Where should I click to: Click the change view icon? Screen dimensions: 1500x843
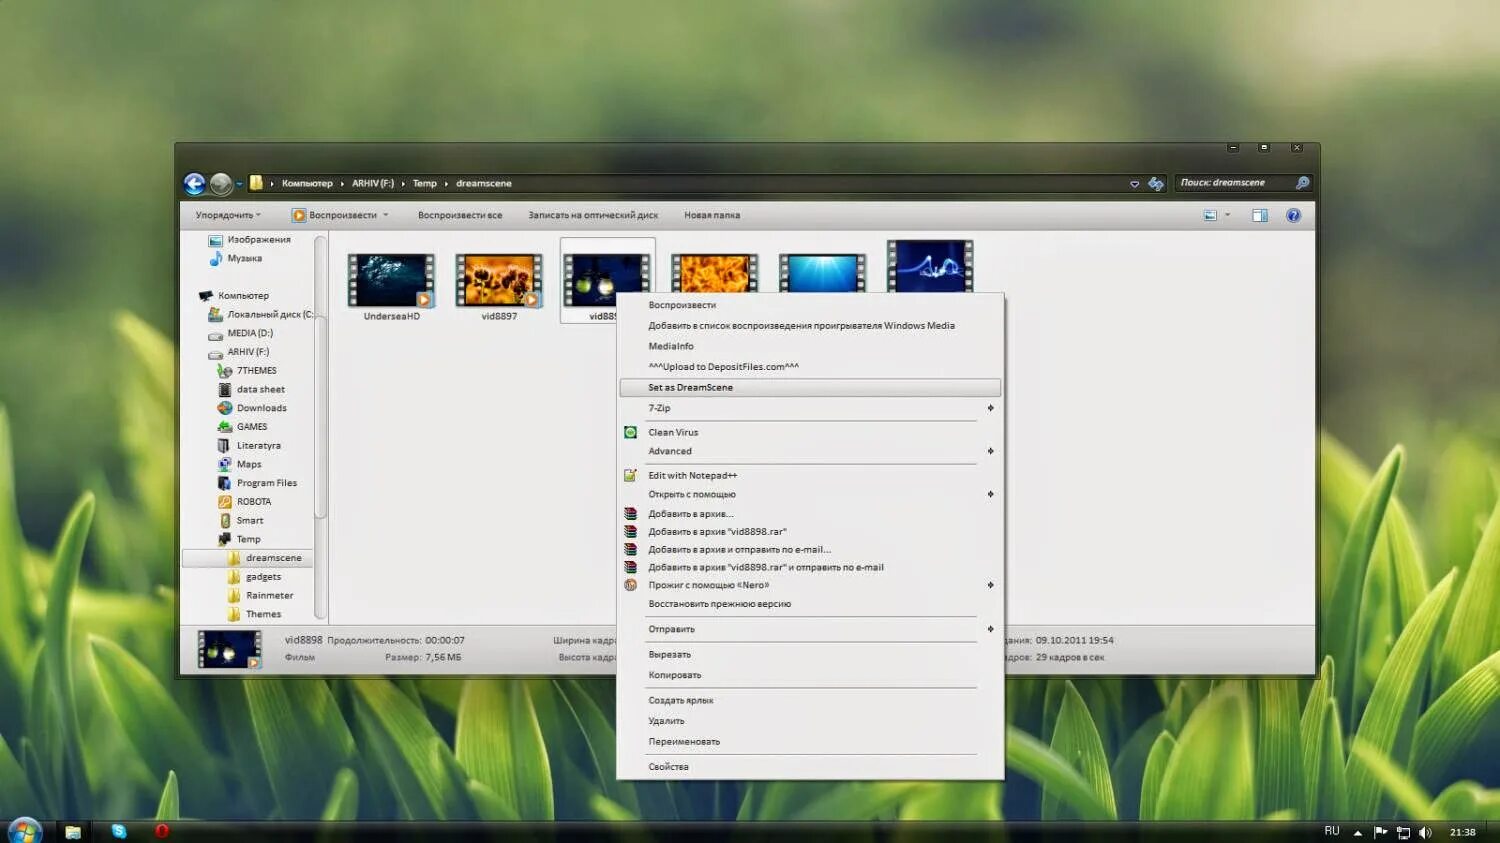(x=1210, y=215)
